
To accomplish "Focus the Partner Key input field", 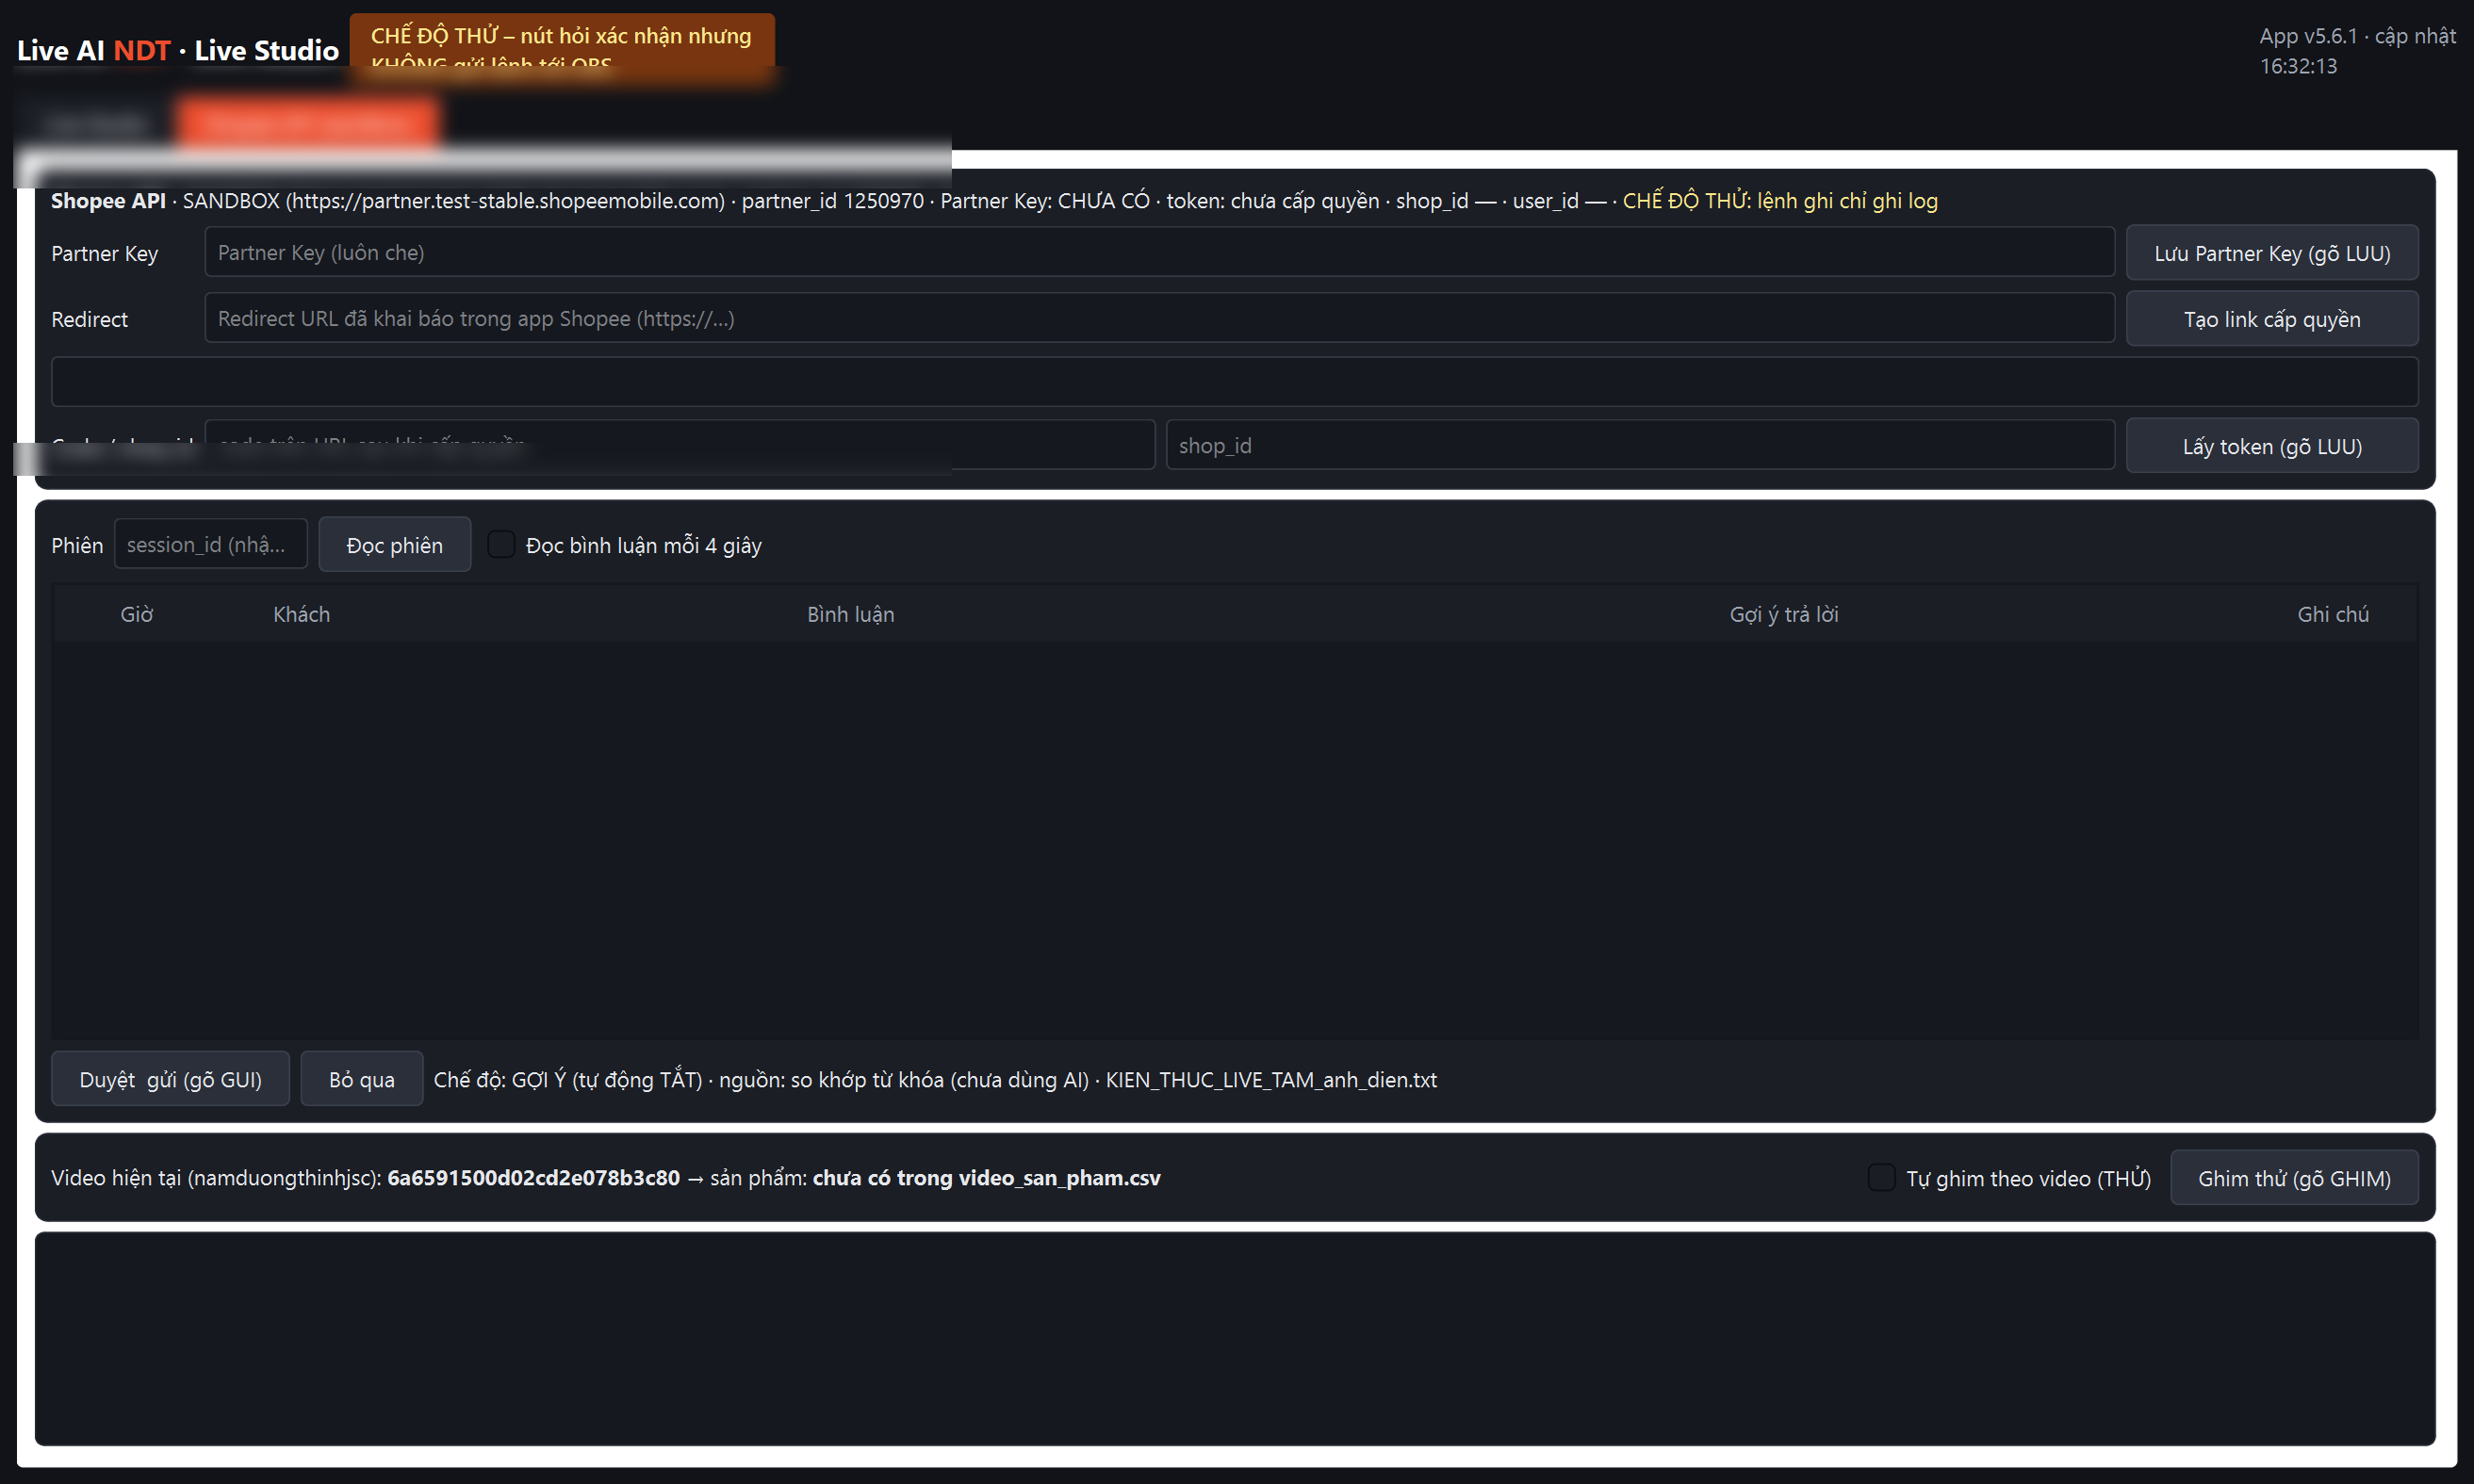I will (1159, 253).
